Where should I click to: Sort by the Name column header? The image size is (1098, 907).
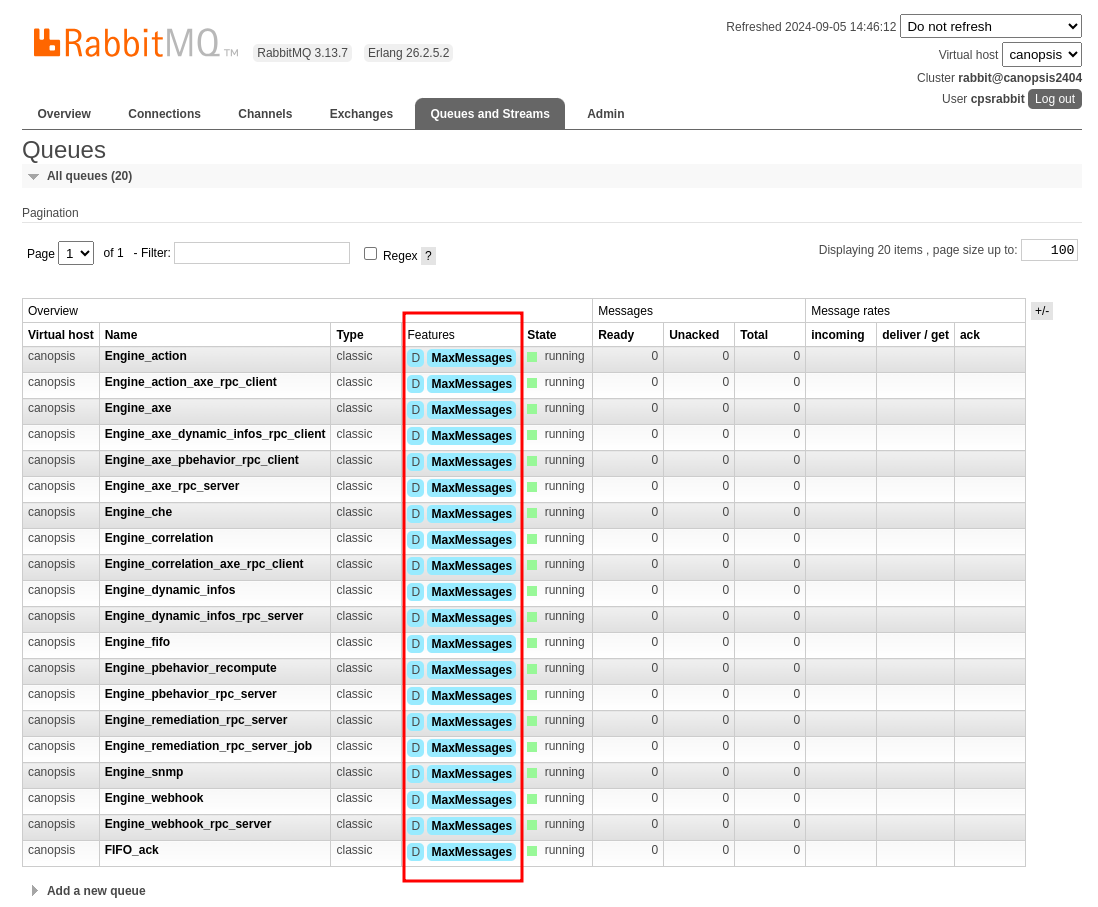click(x=121, y=335)
